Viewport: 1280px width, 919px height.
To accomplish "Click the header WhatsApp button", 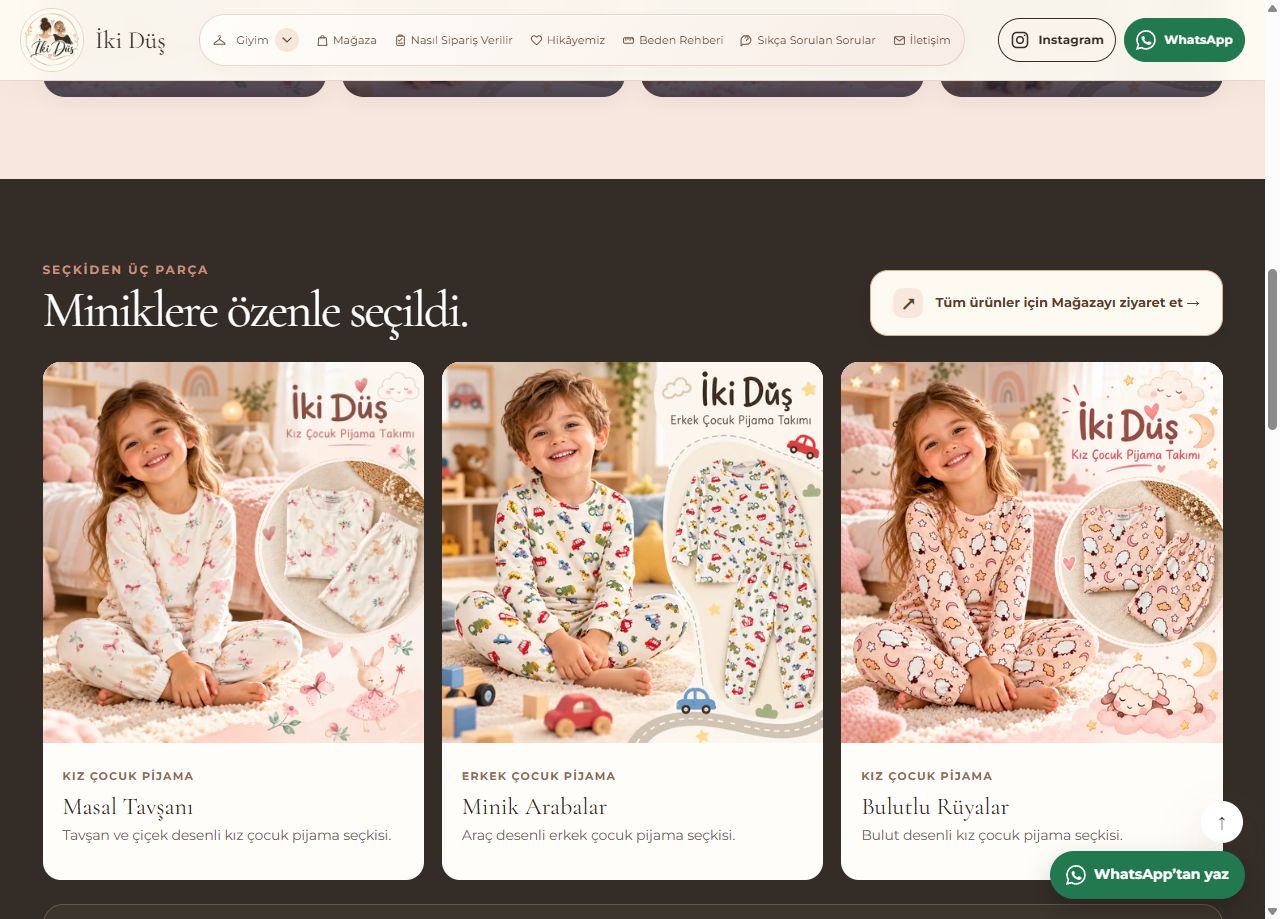I will pyautogui.click(x=1184, y=40).
